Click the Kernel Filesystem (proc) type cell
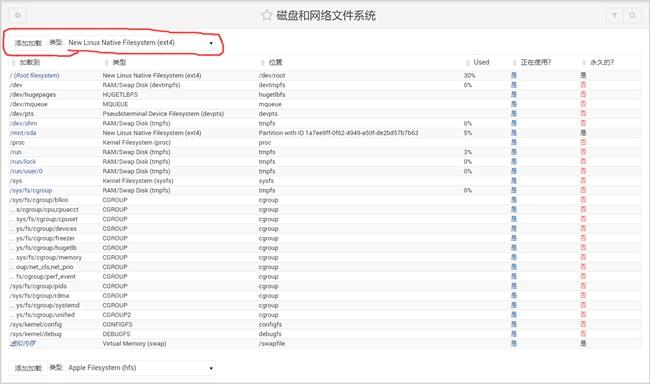 tap(136, 142)
